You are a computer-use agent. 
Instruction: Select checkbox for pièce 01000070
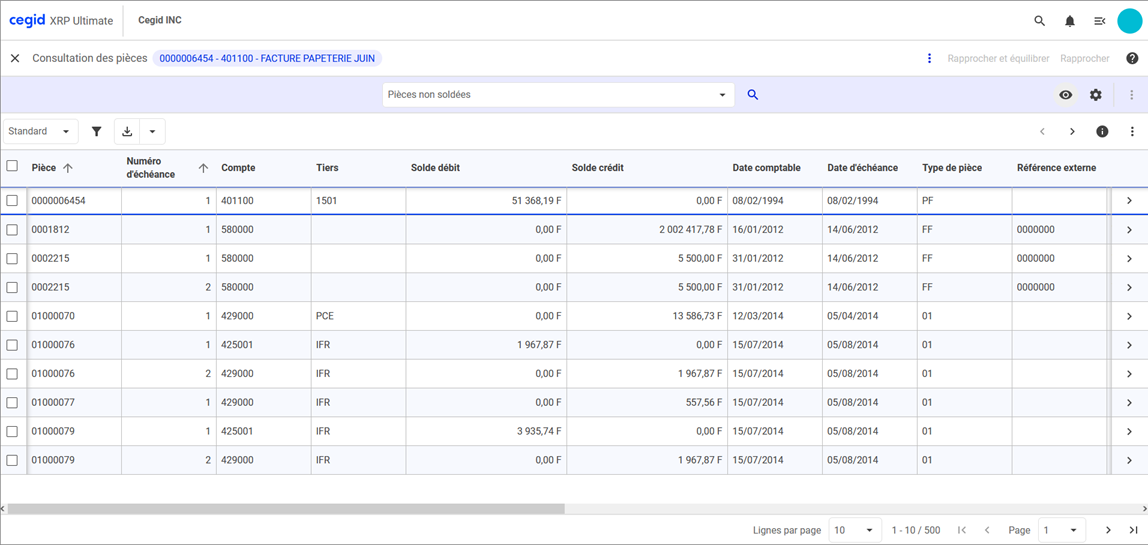[12, 316]
